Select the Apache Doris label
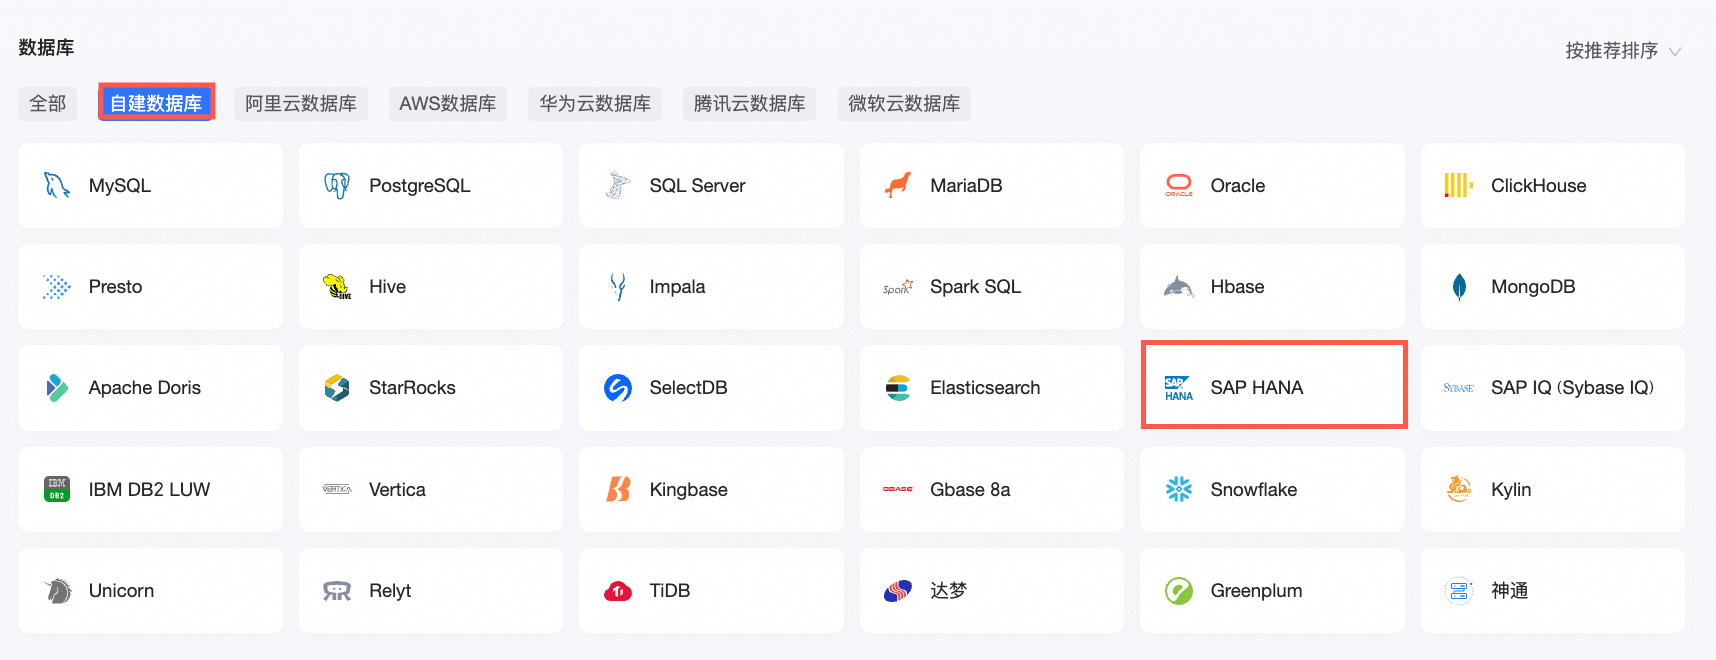The width and height of the screenshot is (1716, 660). click(x=144, y=388)
